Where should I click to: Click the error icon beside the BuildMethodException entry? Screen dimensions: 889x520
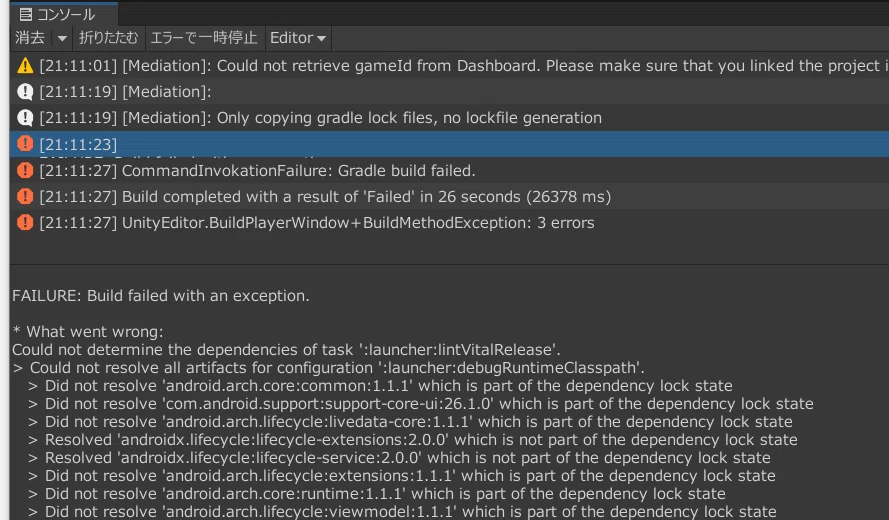coord(25,222)
